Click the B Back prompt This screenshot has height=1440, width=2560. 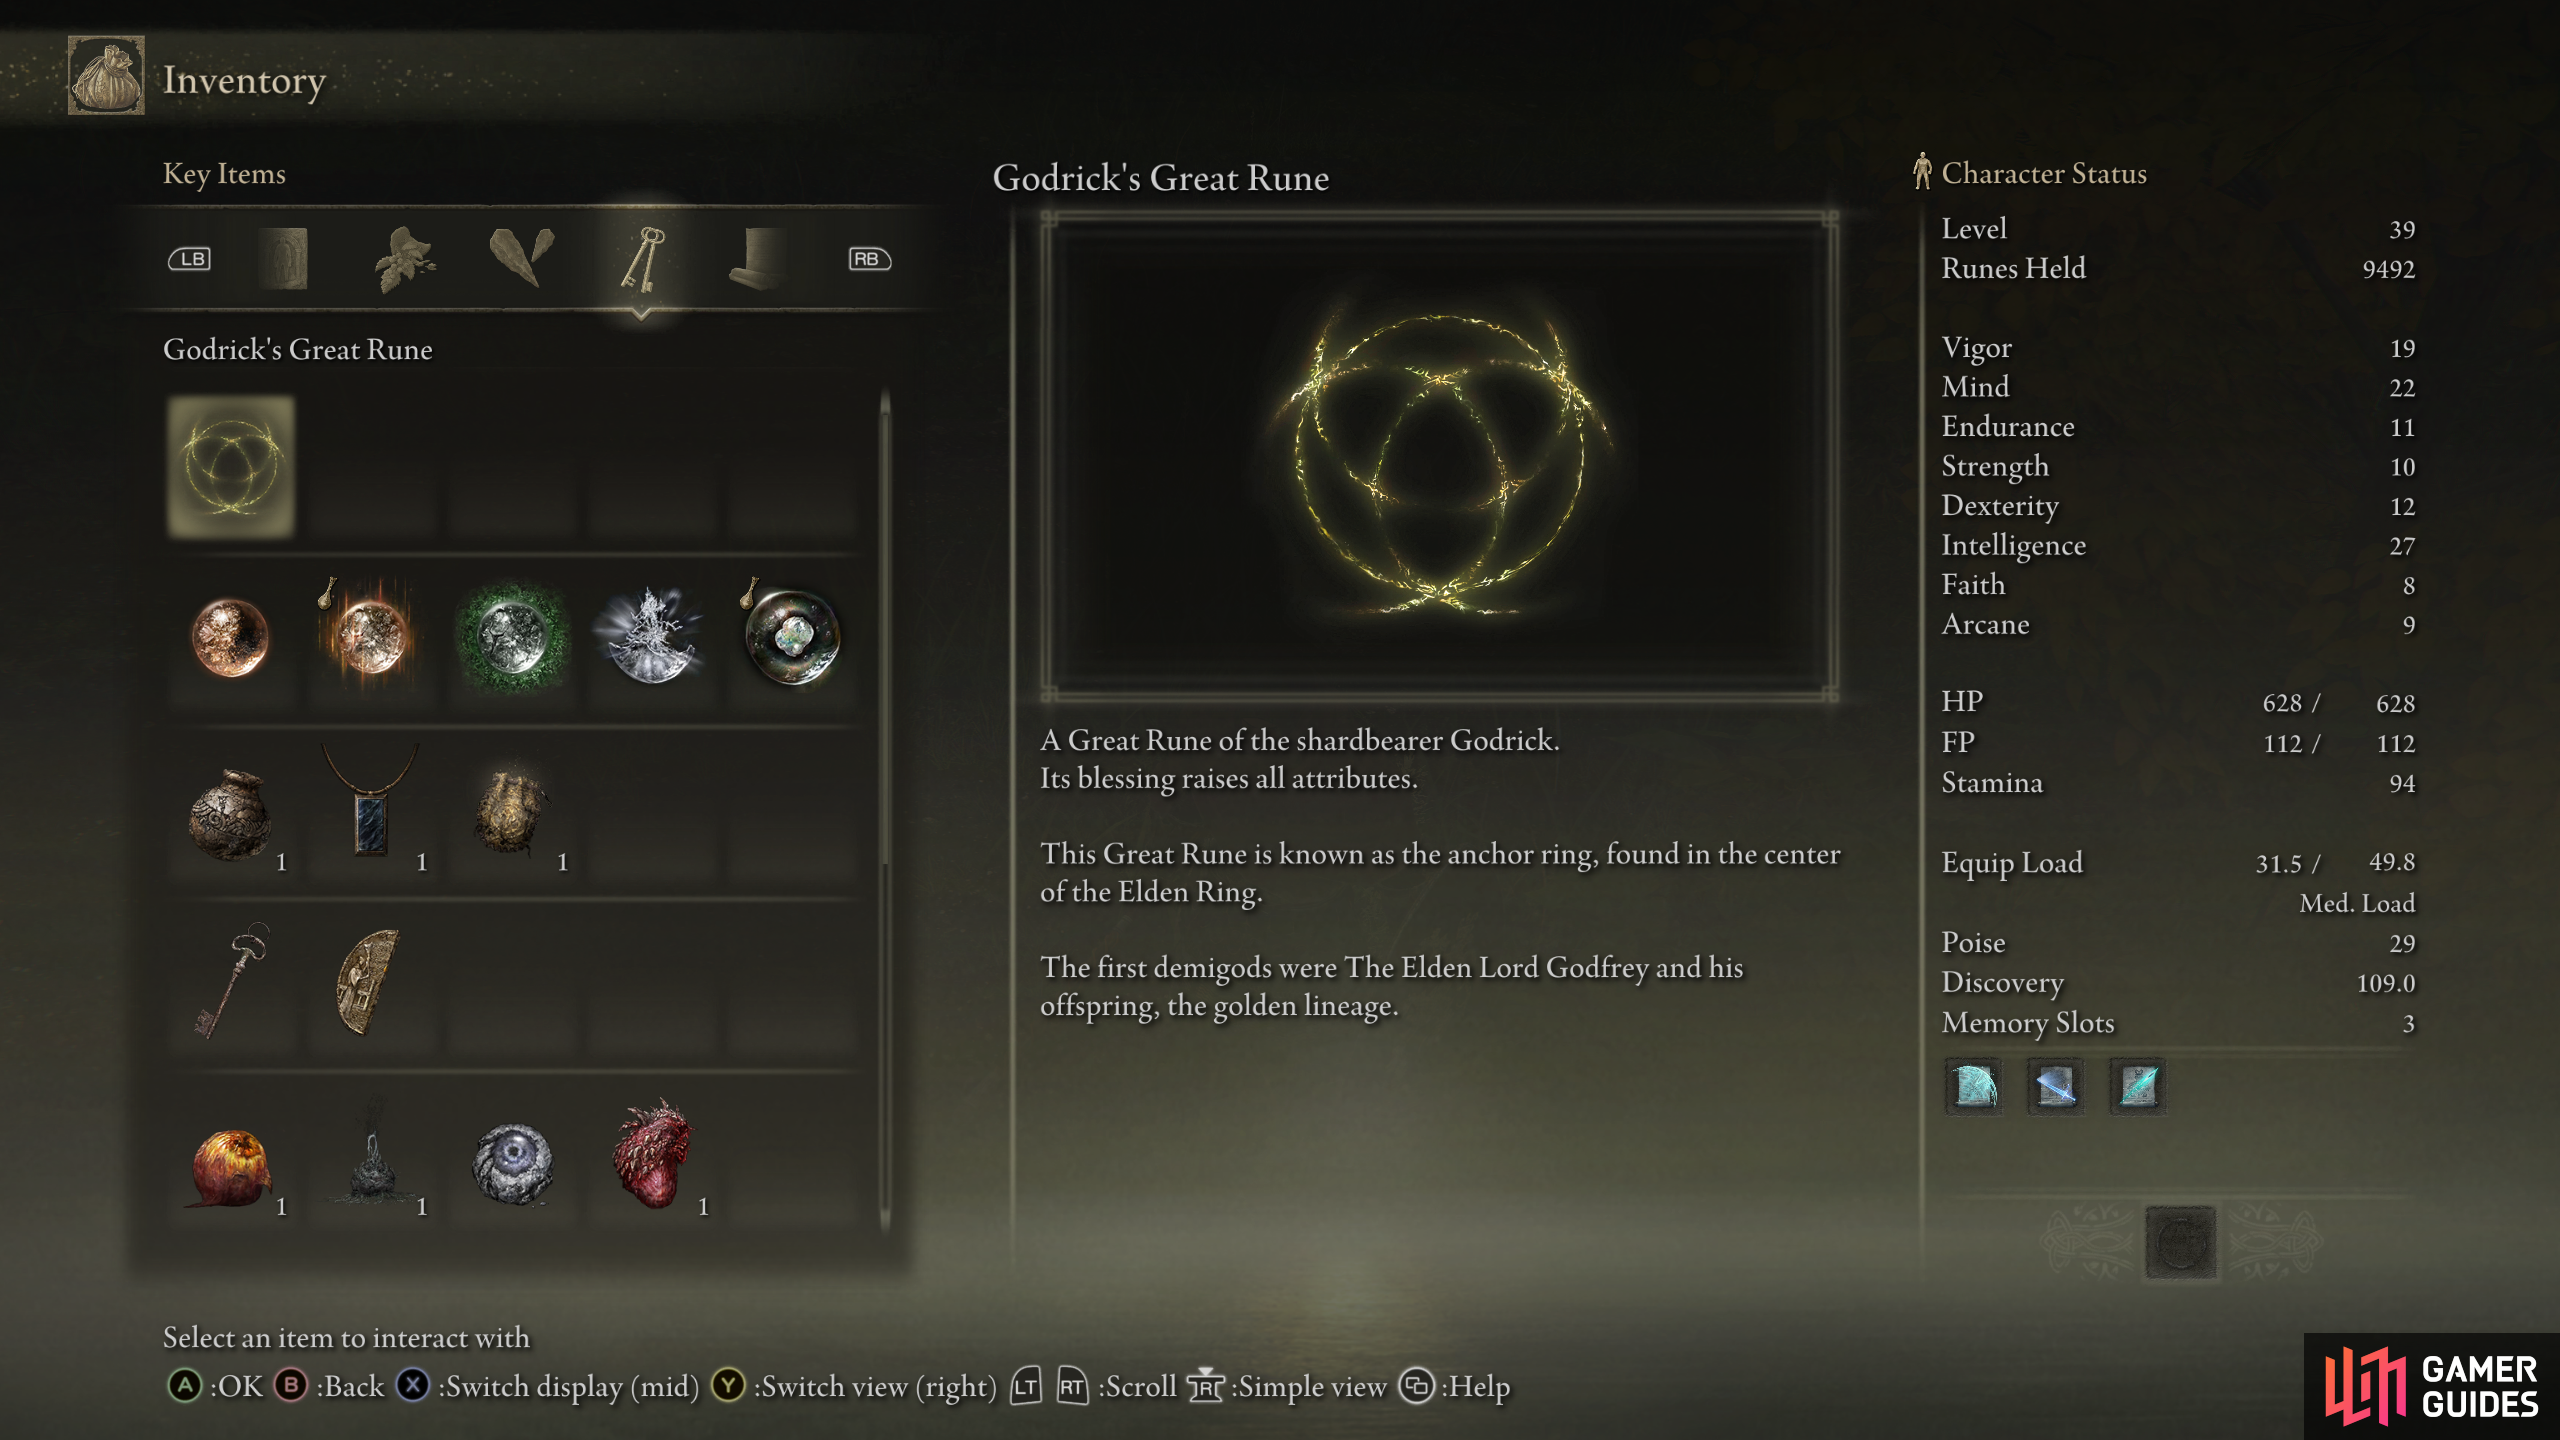[x=330, y=1386]
